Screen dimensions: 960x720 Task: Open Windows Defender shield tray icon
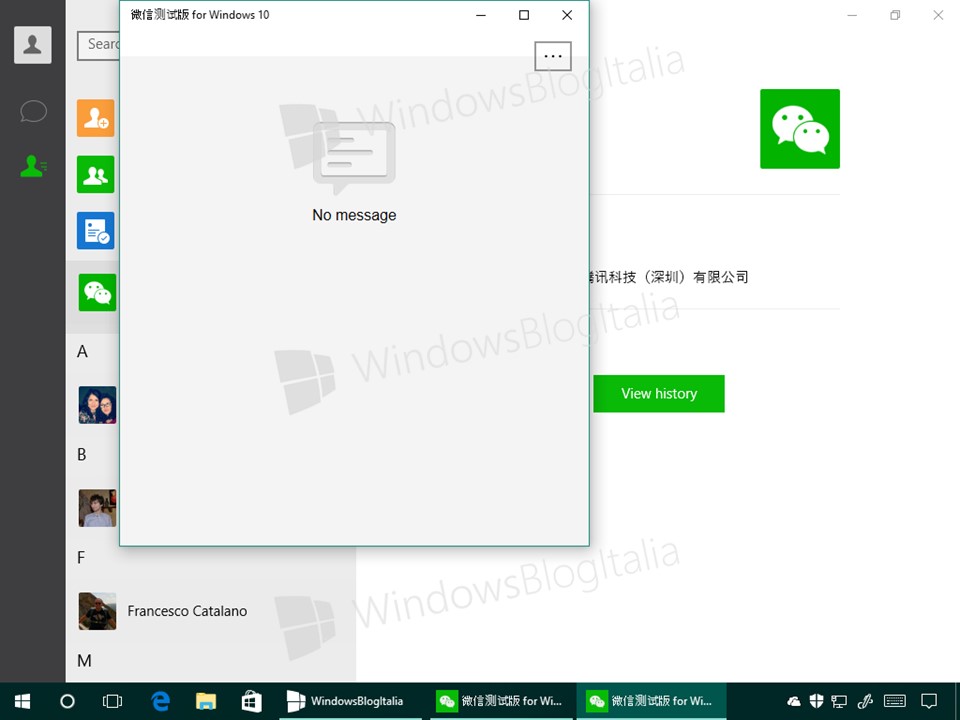point(816,701)
